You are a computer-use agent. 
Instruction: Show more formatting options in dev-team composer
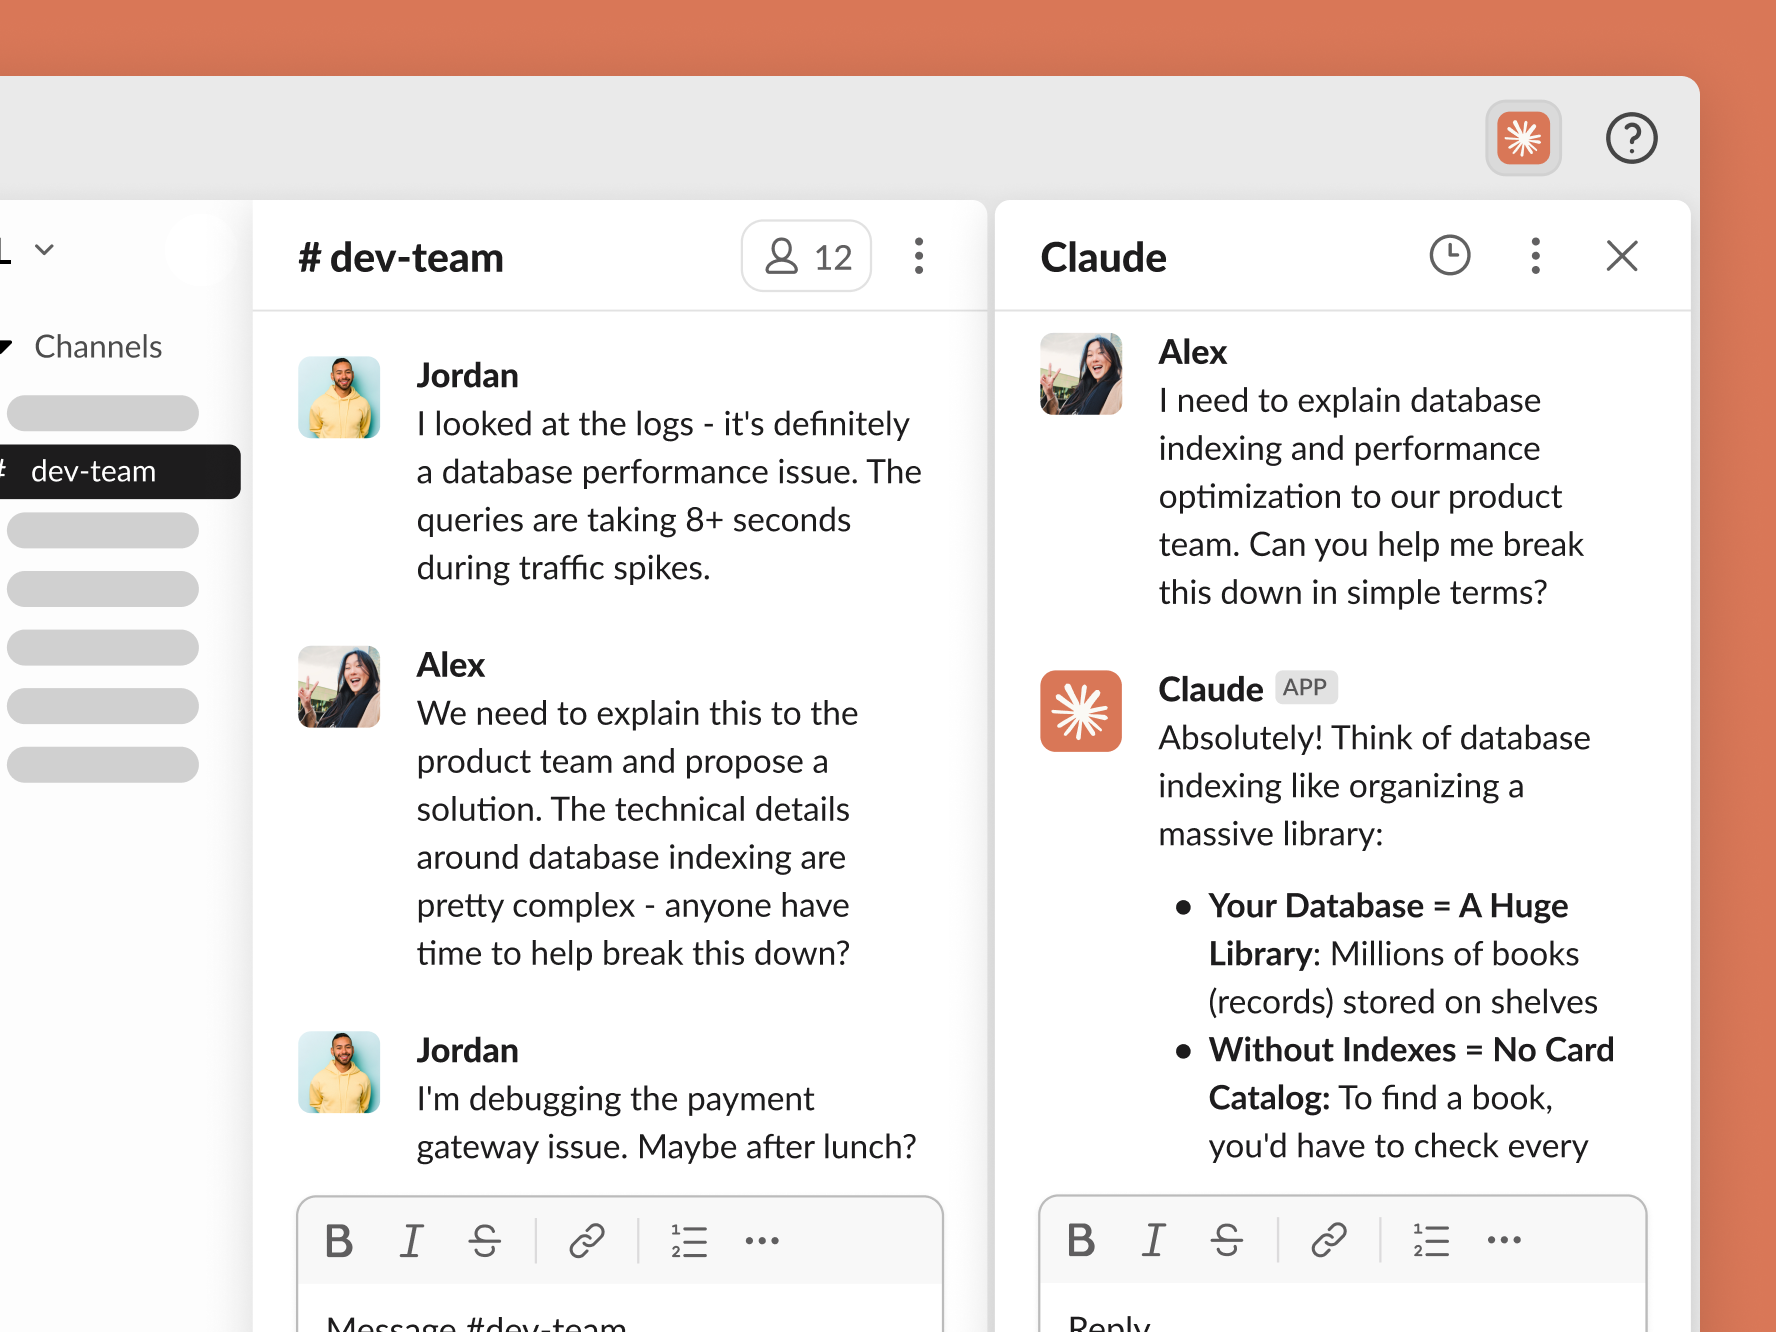click(761, 1241)
